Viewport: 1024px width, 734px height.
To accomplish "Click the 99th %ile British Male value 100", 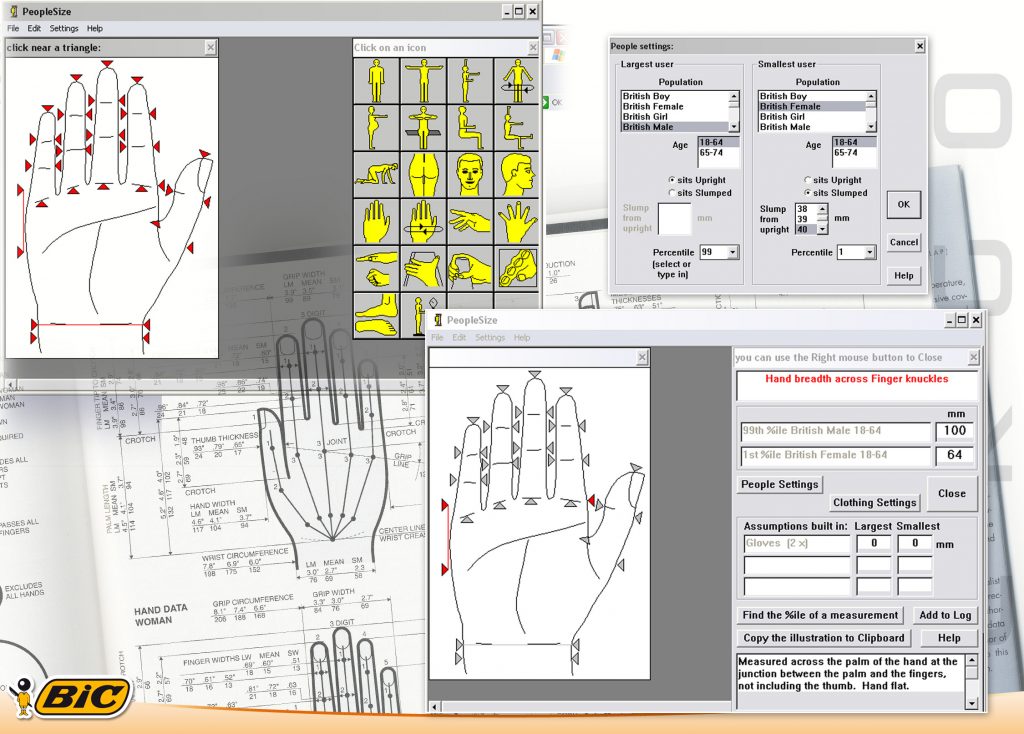I will [x=954, y=430].
